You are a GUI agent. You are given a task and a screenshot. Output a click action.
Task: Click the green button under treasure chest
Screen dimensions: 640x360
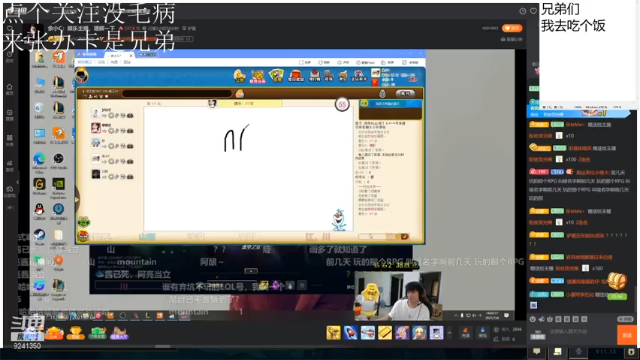click(617, 296)
